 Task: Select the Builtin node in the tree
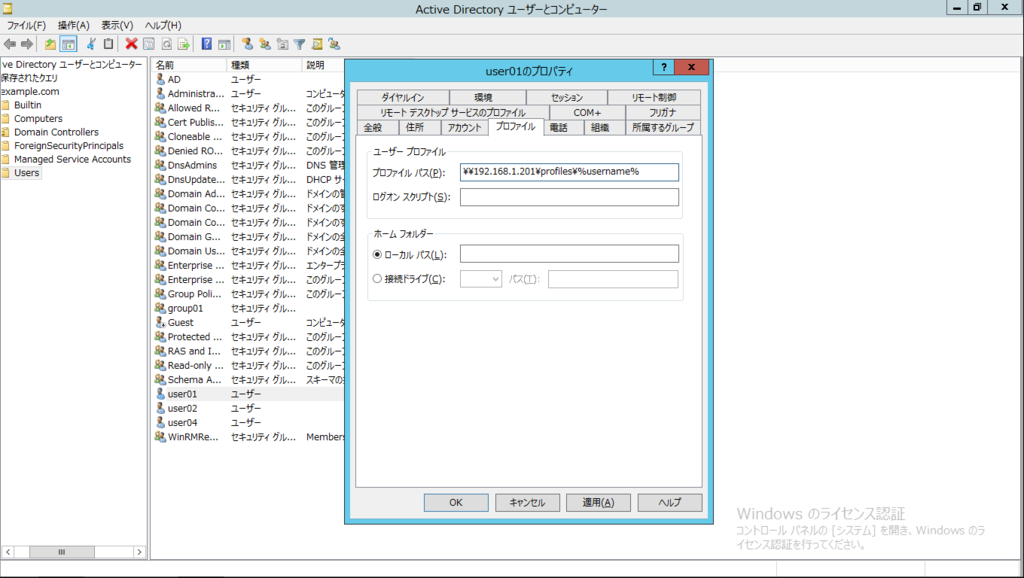(x=27, y=105)
